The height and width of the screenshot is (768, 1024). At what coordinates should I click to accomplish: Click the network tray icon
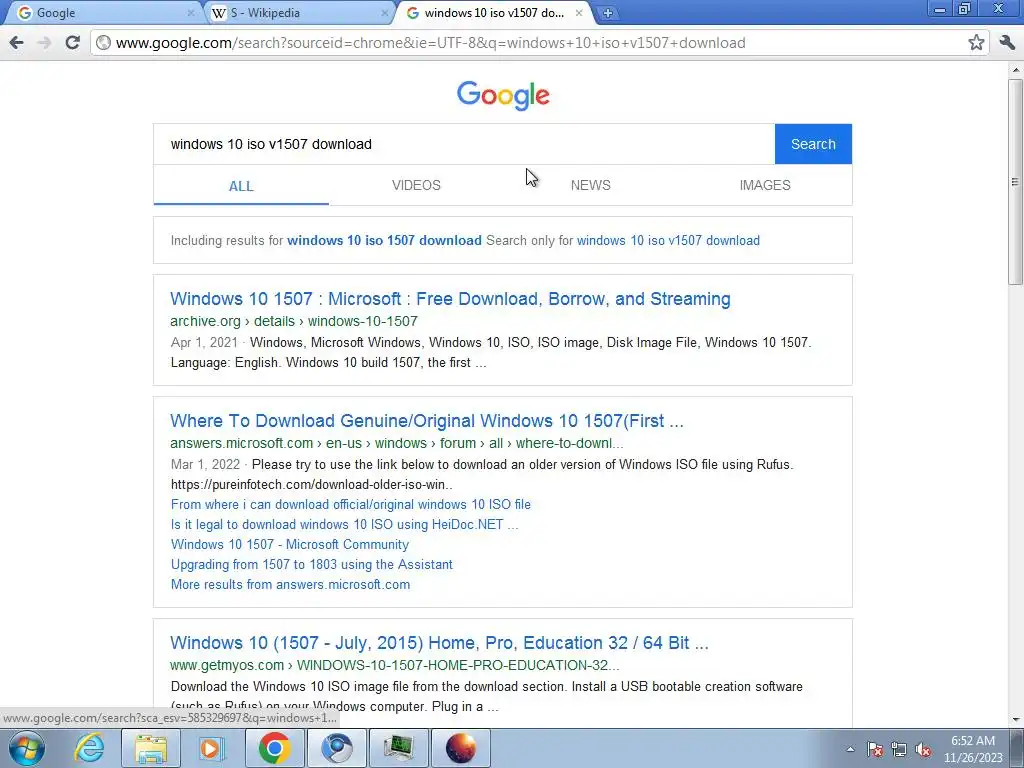899,749
